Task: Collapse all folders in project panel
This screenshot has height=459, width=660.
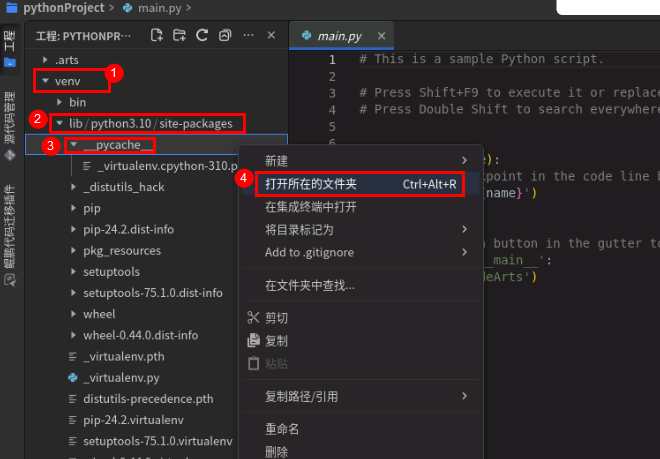Action: pos(225,35)
